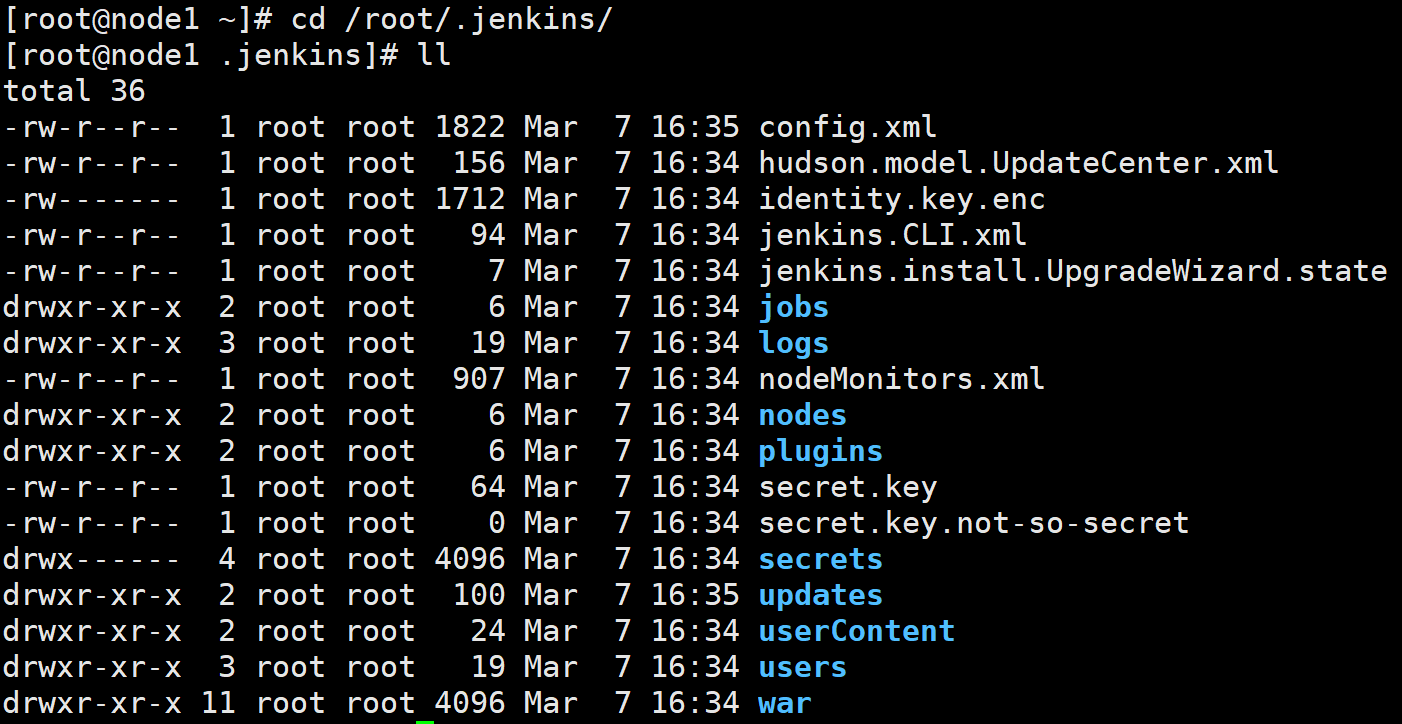Click the 1822 size value of config.xml

pyautogui.click(x=470, y=127)
